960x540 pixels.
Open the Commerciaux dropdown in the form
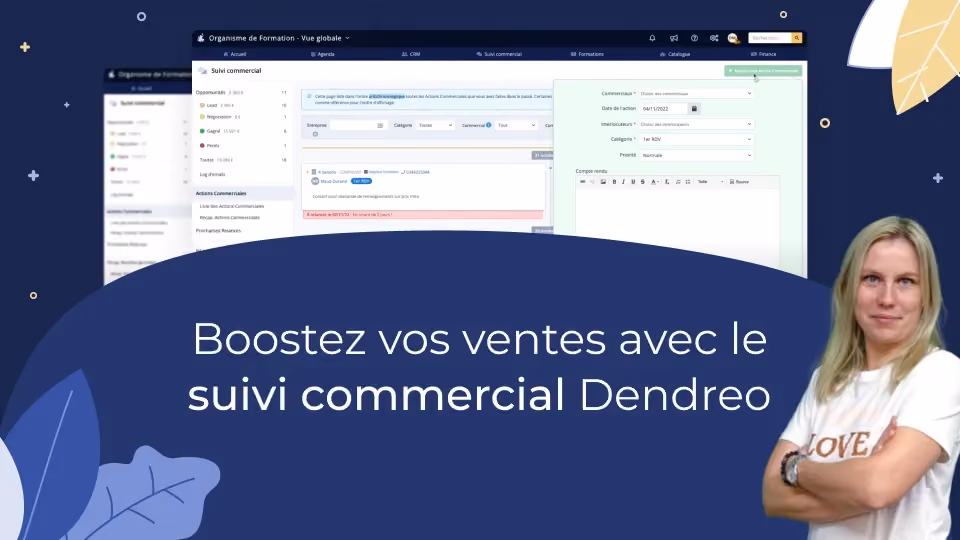(x=696, y=94)
